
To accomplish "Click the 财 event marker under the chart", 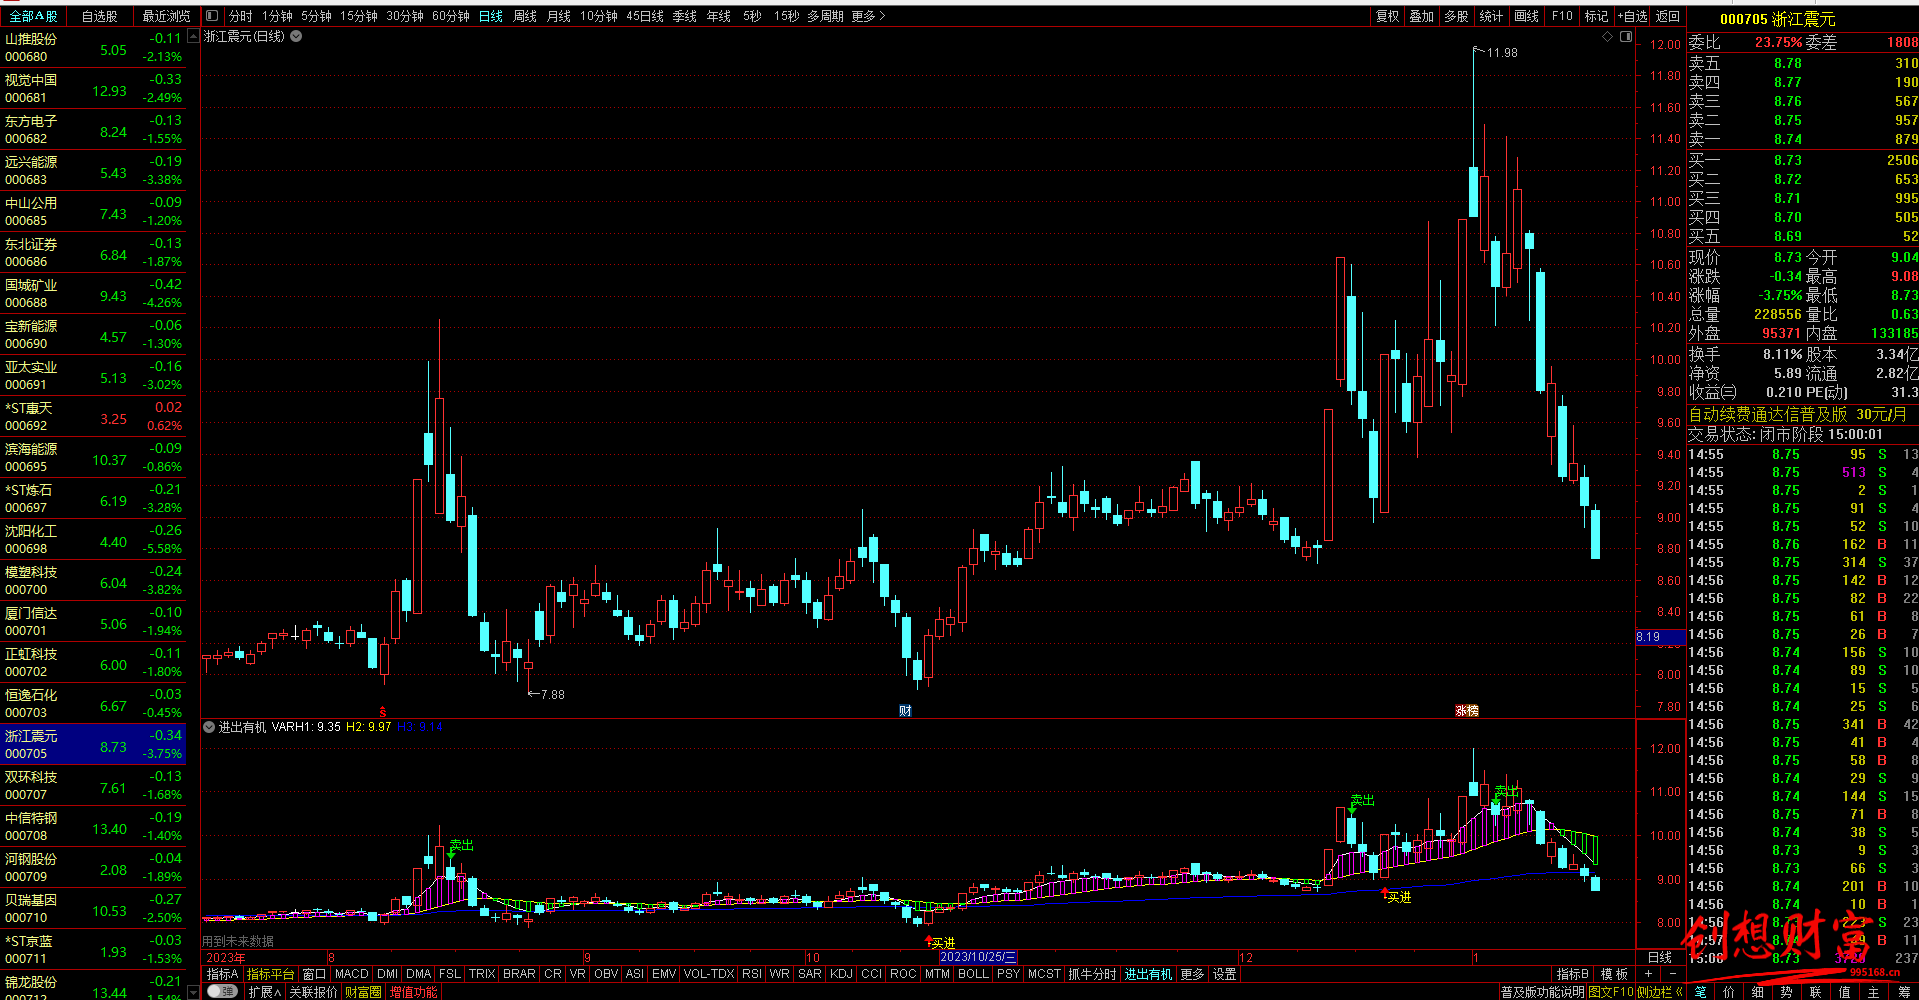I will point(905,710).
